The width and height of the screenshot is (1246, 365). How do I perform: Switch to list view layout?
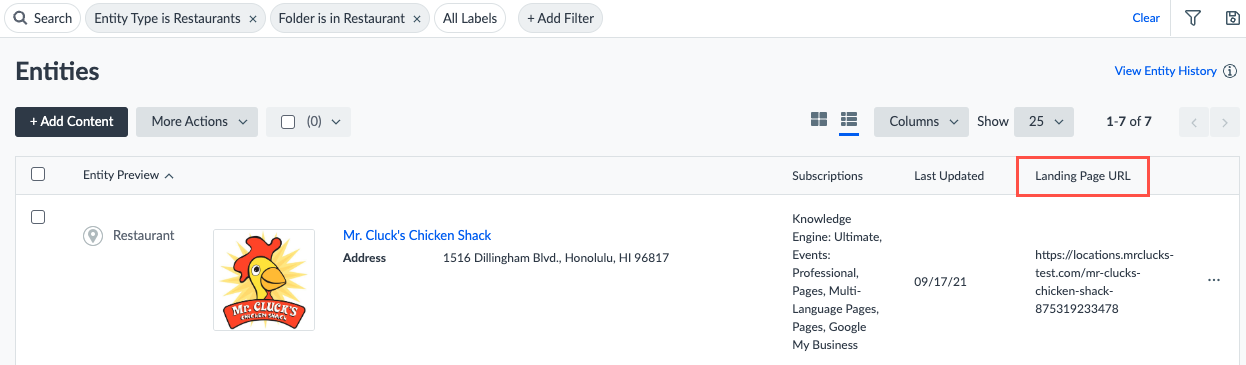click(x=849, y=121)
